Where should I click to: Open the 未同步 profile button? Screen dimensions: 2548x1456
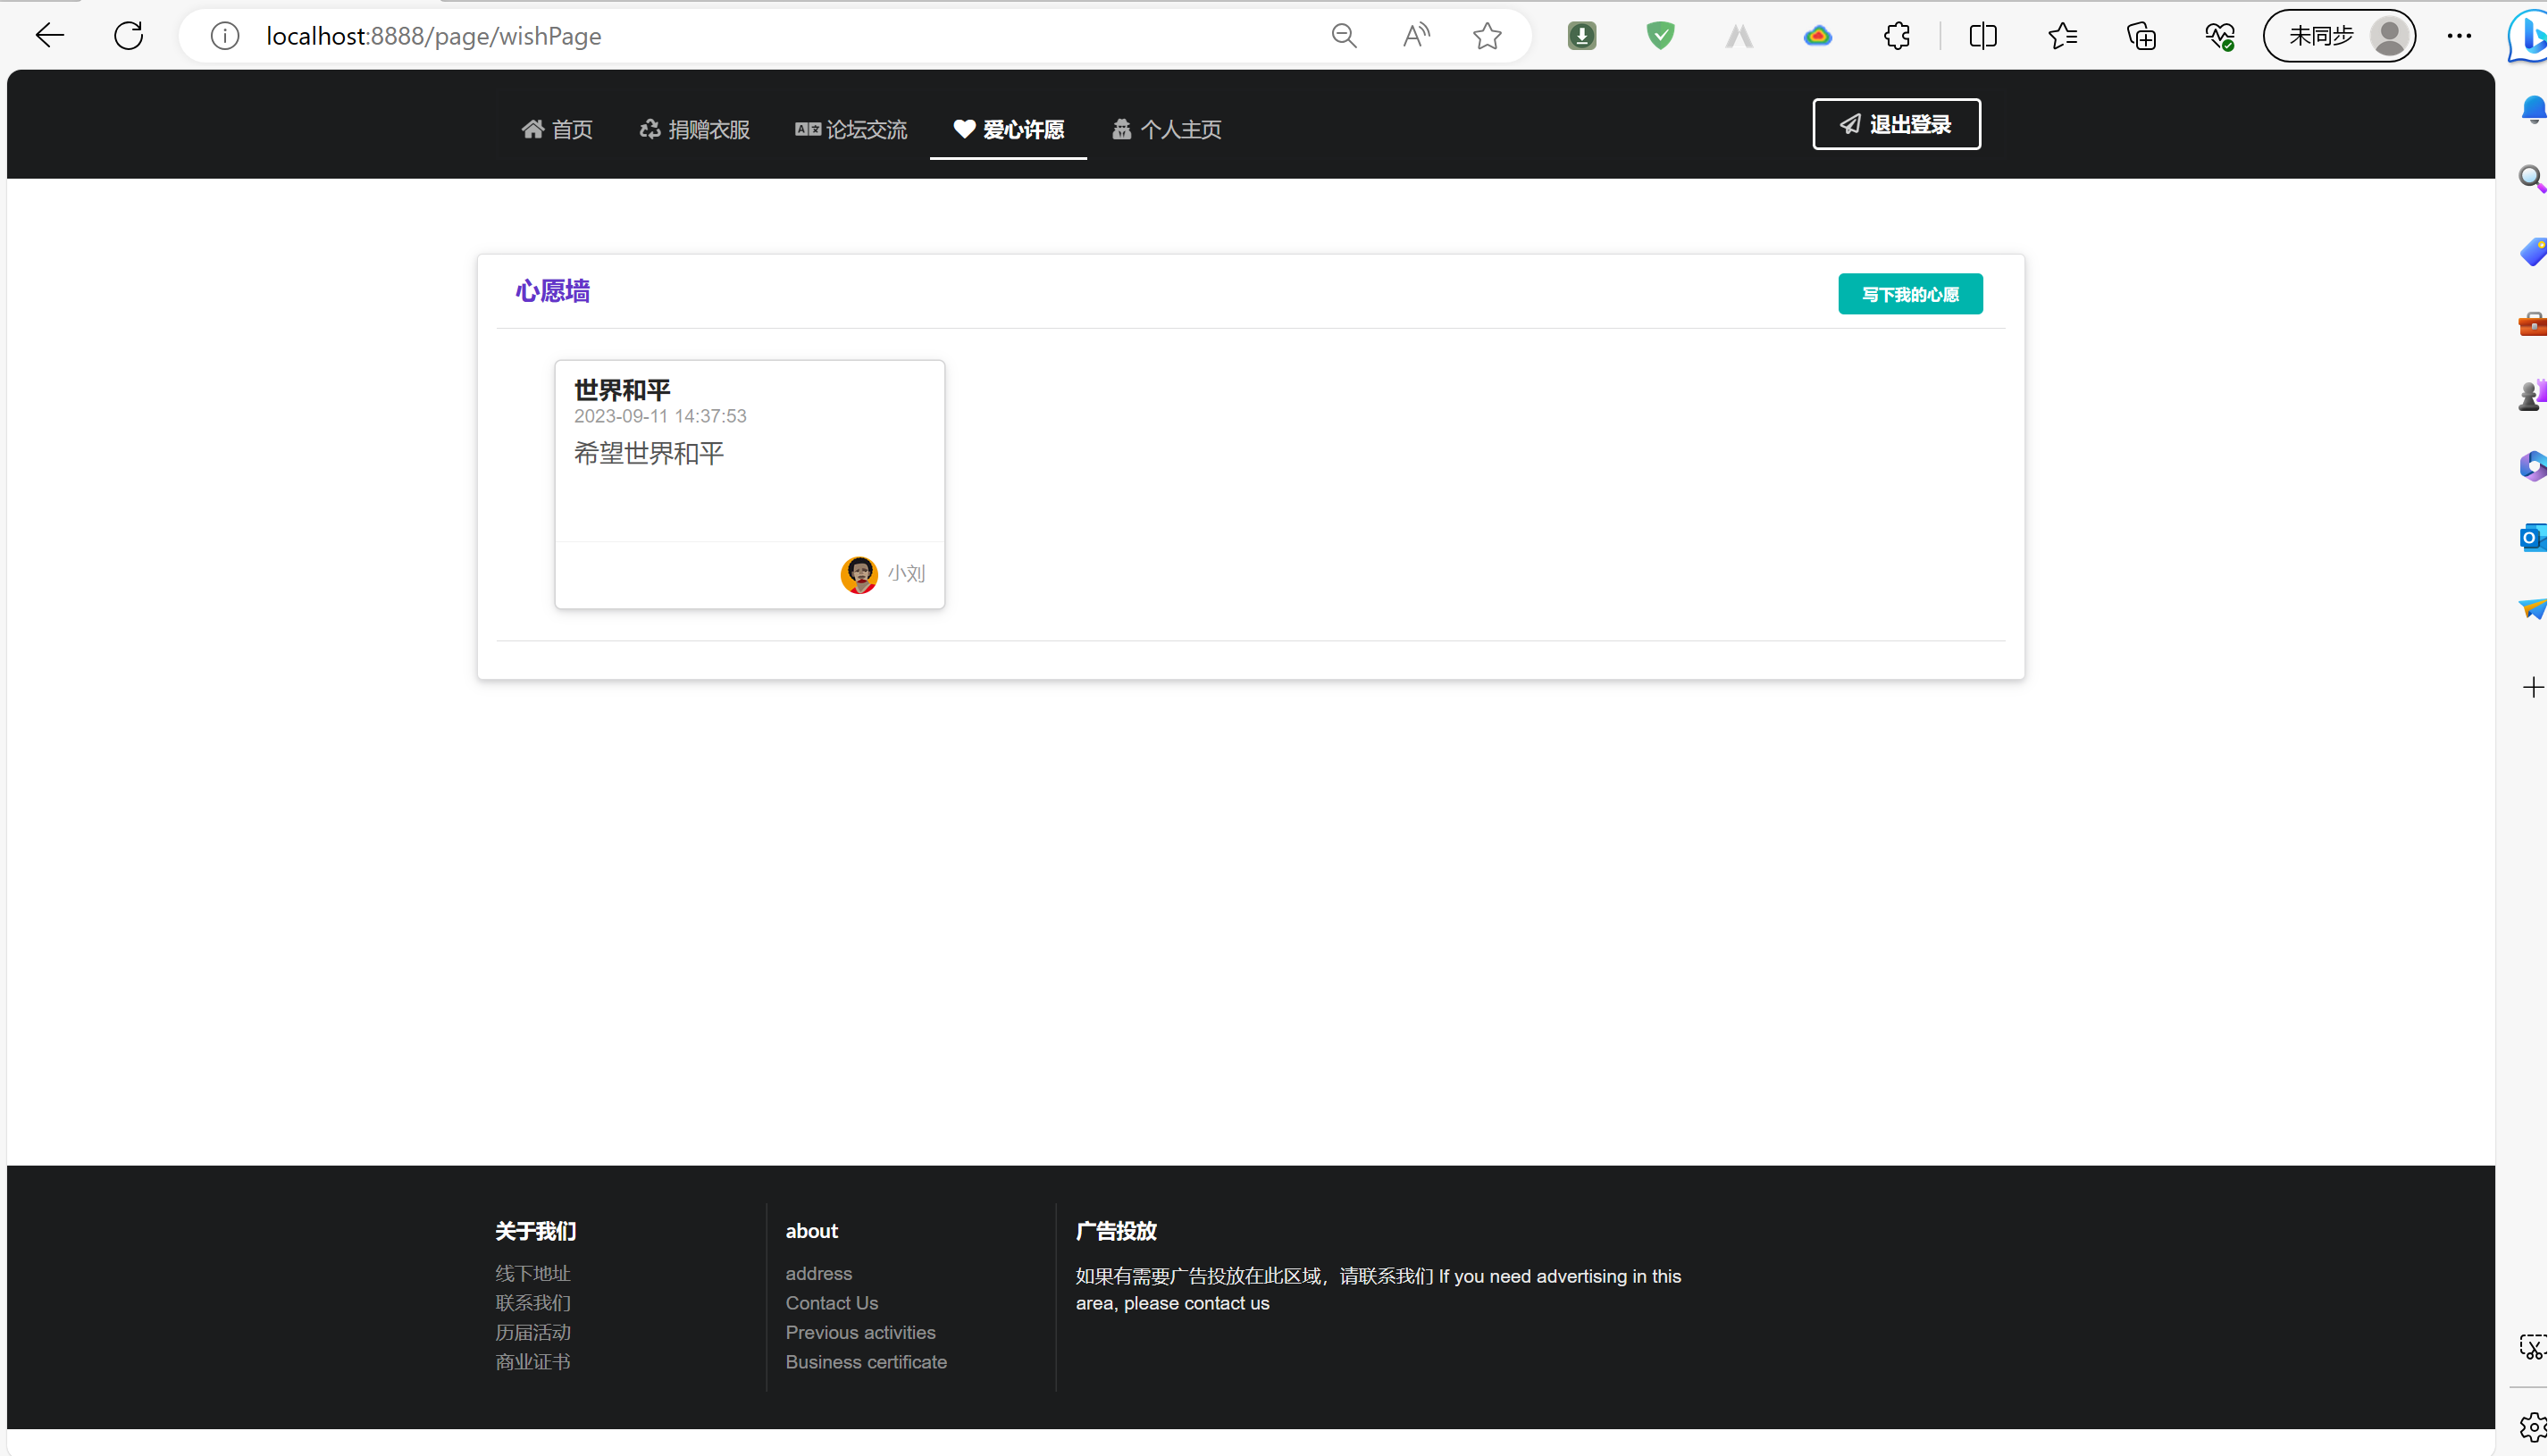tap(2339, 36)
